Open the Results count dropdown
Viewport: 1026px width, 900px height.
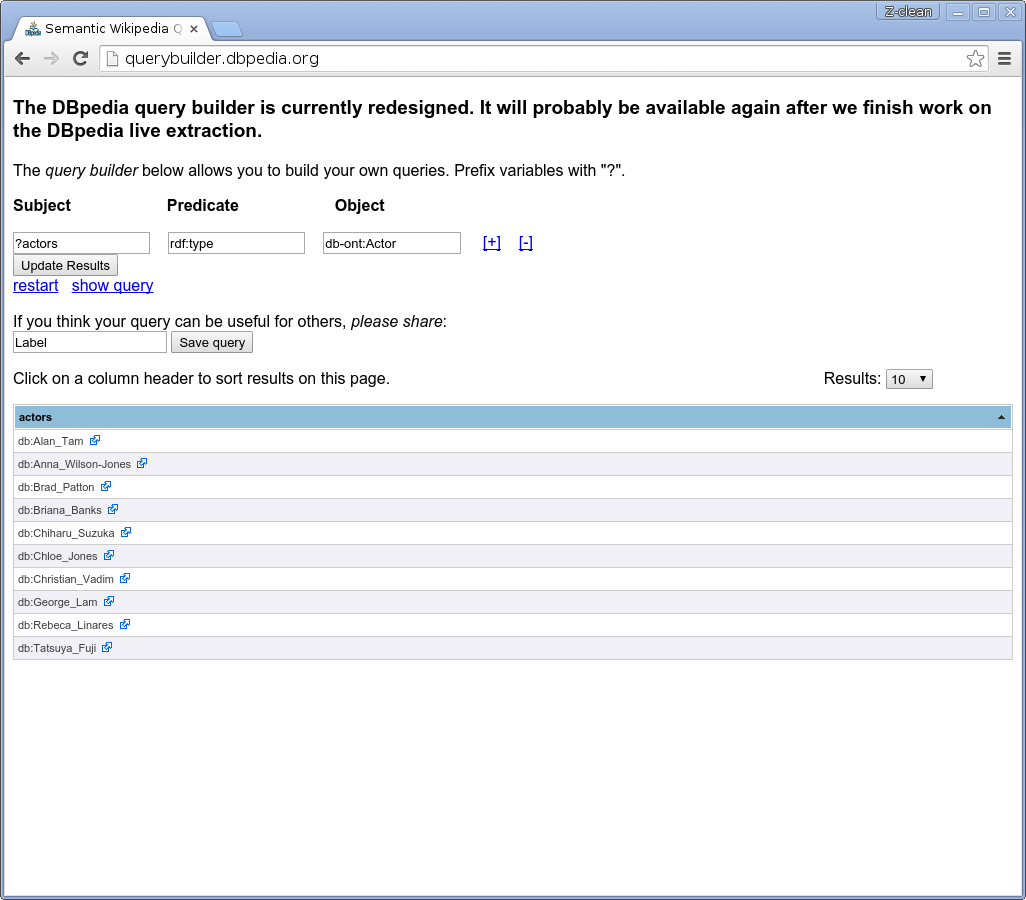coord(909,379)
